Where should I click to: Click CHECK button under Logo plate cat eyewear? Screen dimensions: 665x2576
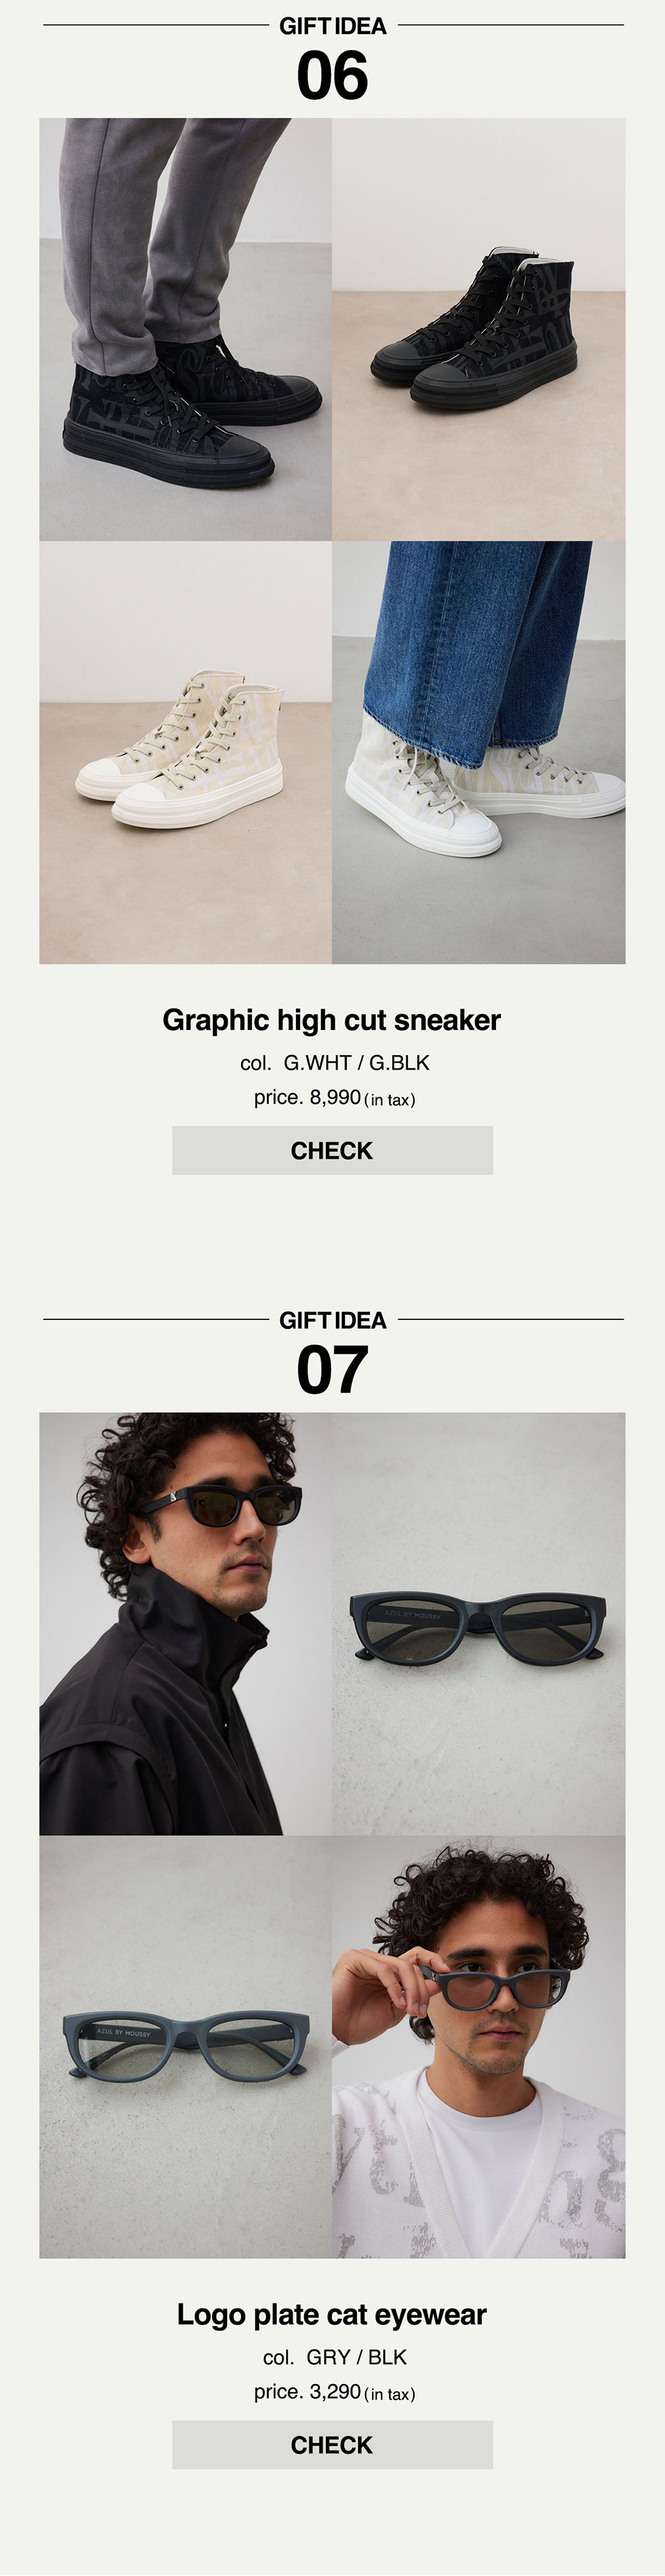pyautogui.click(x=332, y=2444)
